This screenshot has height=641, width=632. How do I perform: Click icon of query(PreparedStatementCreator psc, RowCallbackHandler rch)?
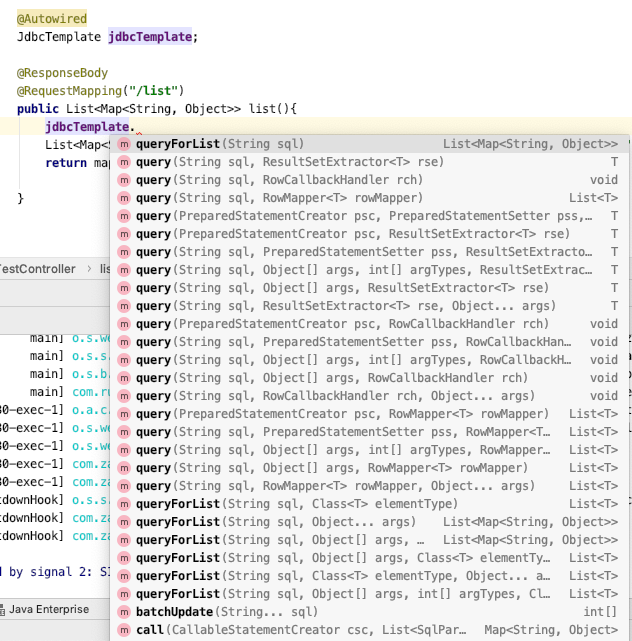pyautogui.click(x=124, y=324)
